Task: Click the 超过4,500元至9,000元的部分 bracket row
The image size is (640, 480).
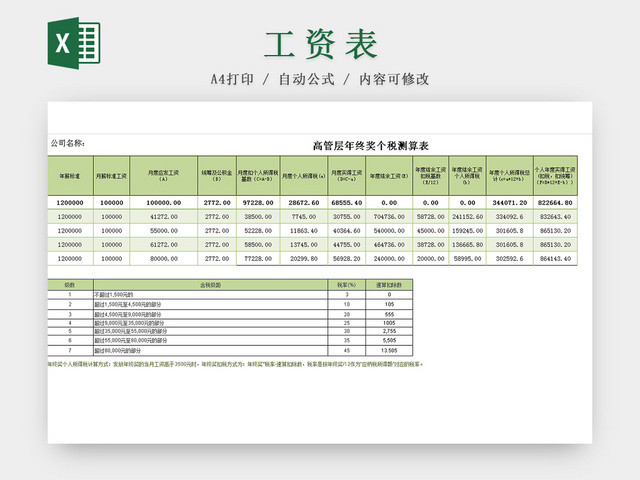Action: click(230, 314)
